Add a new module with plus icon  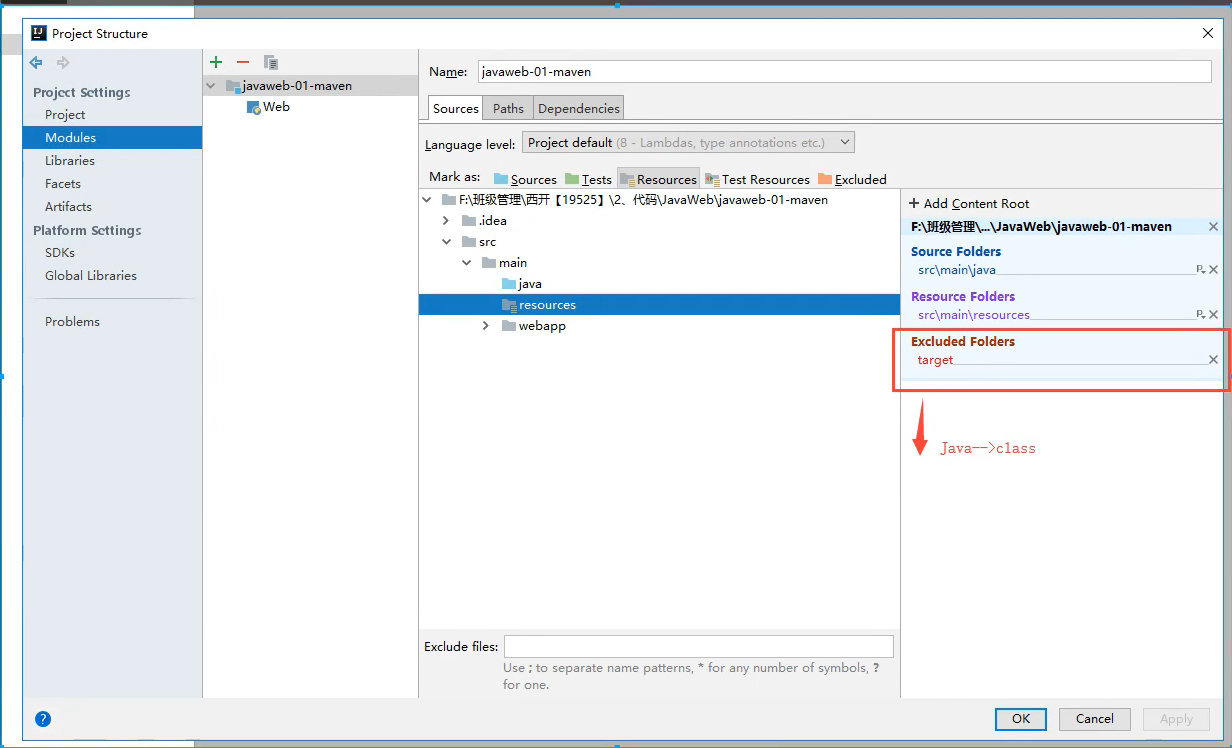click(x=216, y=62)
